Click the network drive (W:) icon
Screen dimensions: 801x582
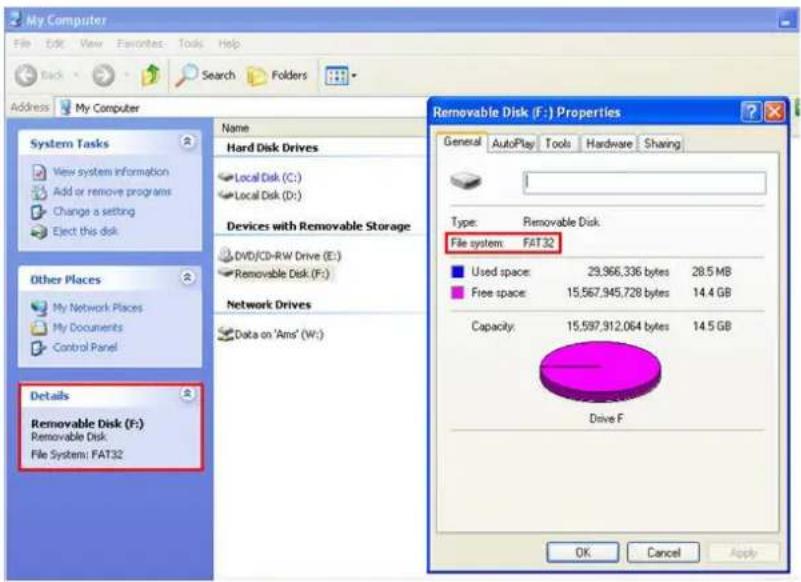pos(226,334)
